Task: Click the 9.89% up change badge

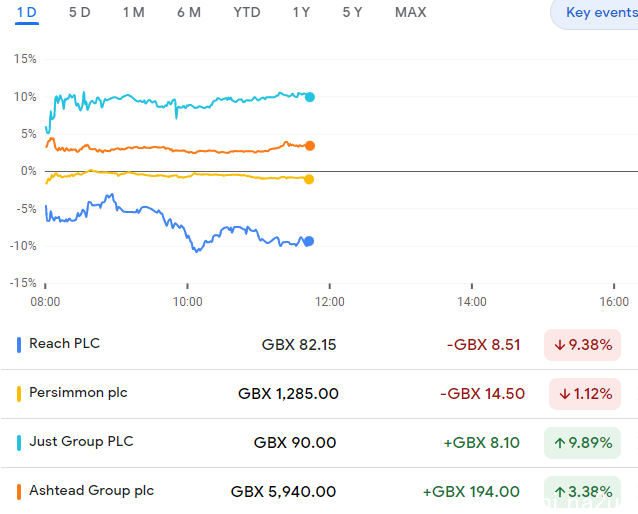Action: tap(582, 442)
